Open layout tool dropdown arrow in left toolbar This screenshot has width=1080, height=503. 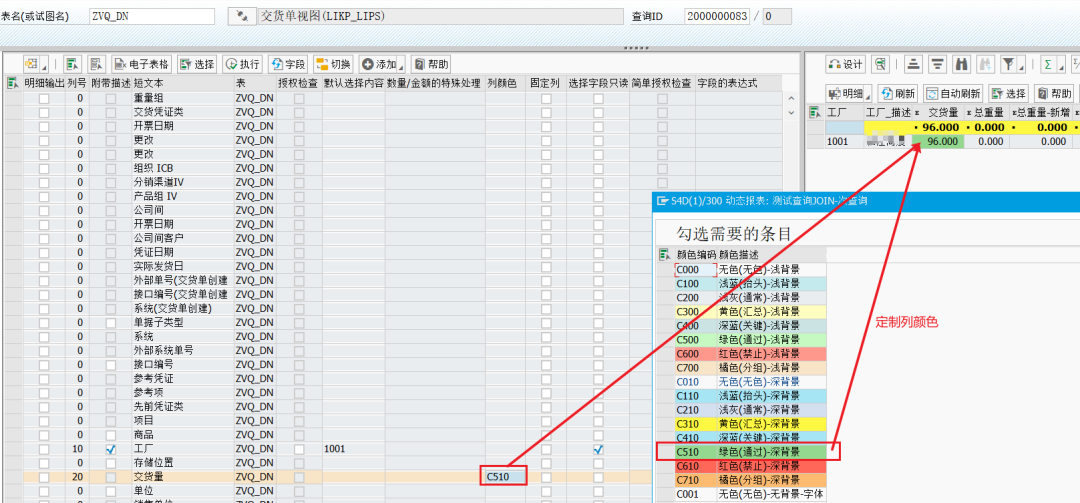tap(45, 65)
